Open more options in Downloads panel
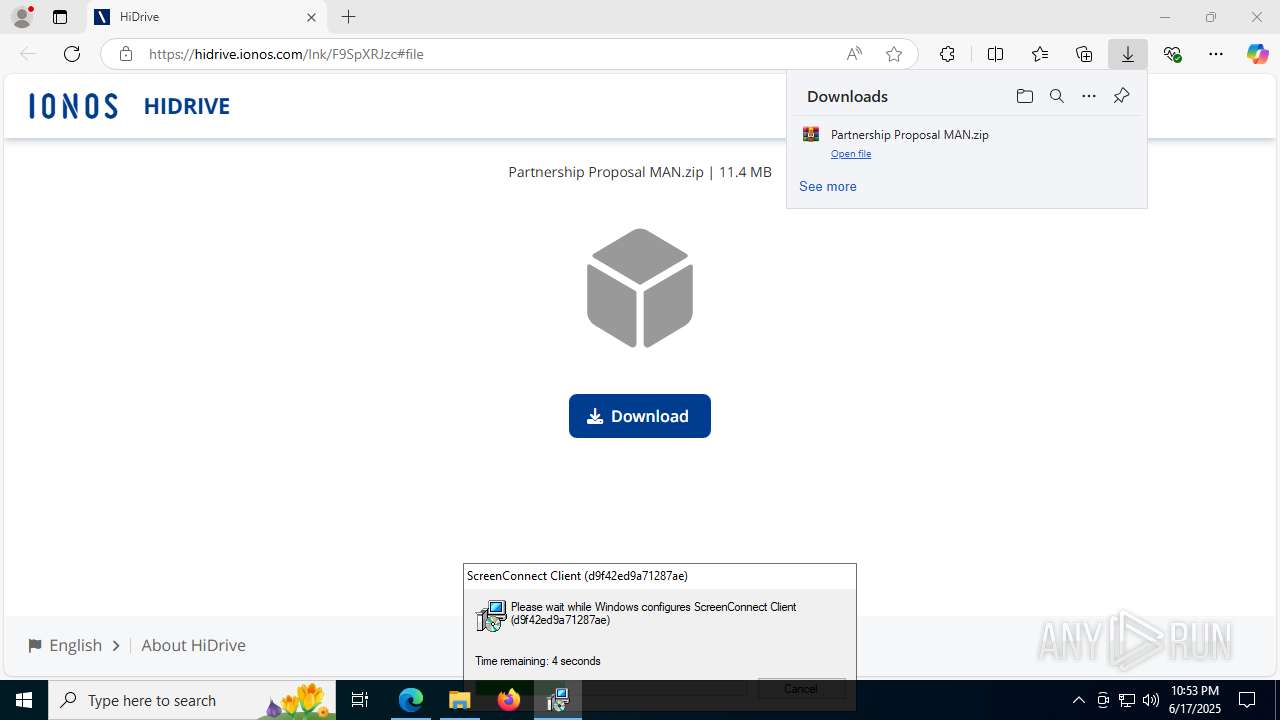1280x720 pixels. [x=1089, y=96]
